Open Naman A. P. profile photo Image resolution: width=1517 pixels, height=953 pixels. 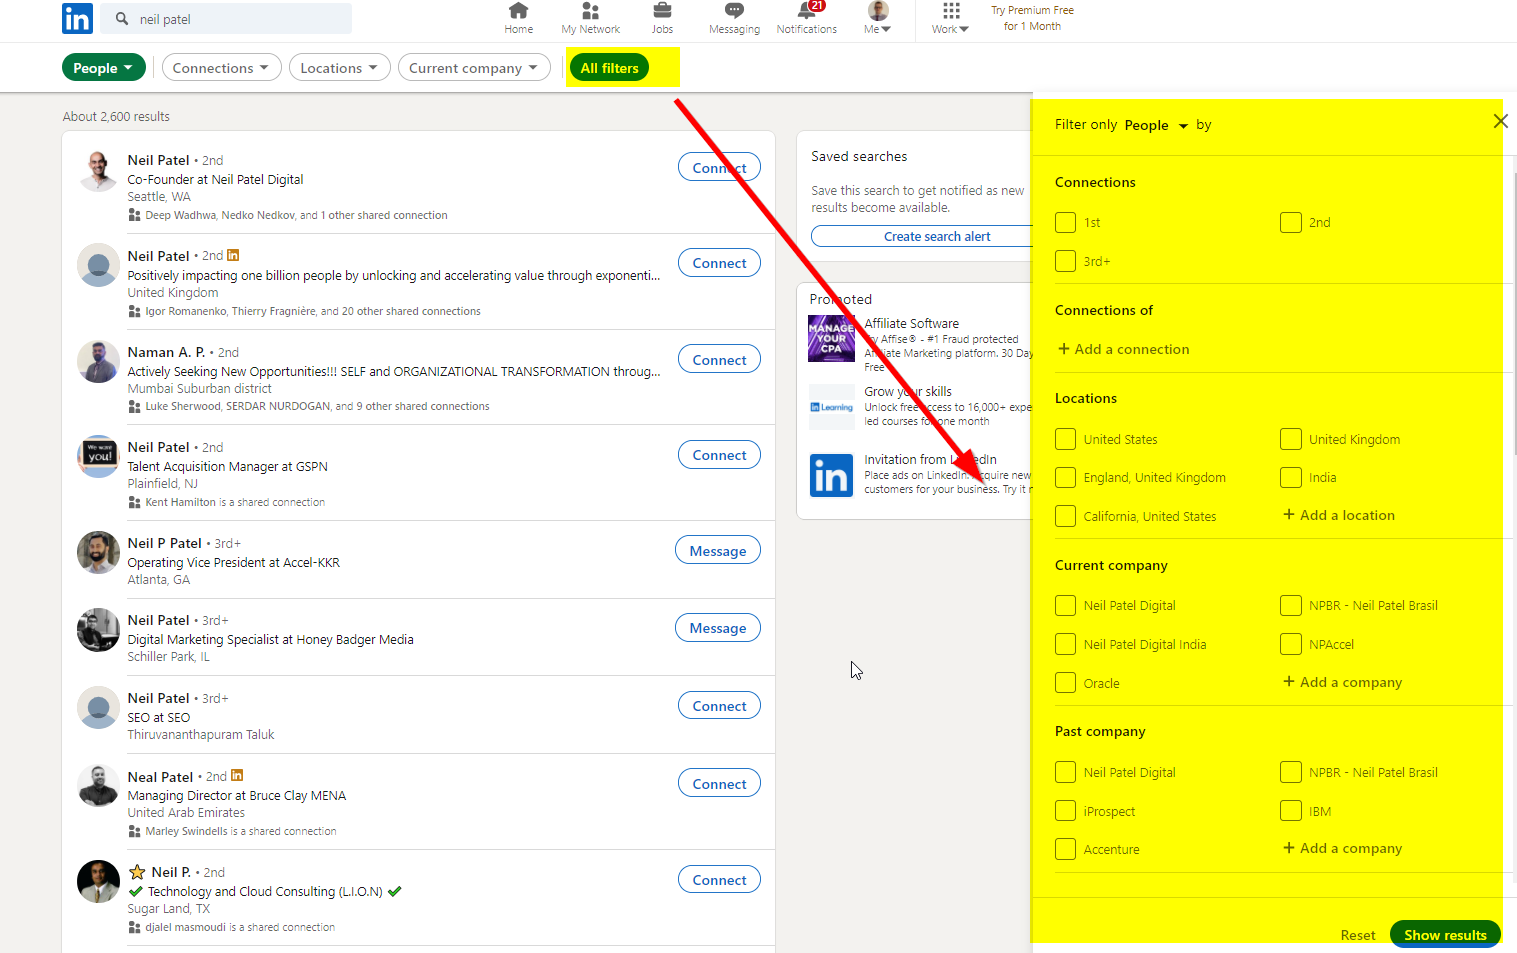pyautogui.click(x=98, y=361)
